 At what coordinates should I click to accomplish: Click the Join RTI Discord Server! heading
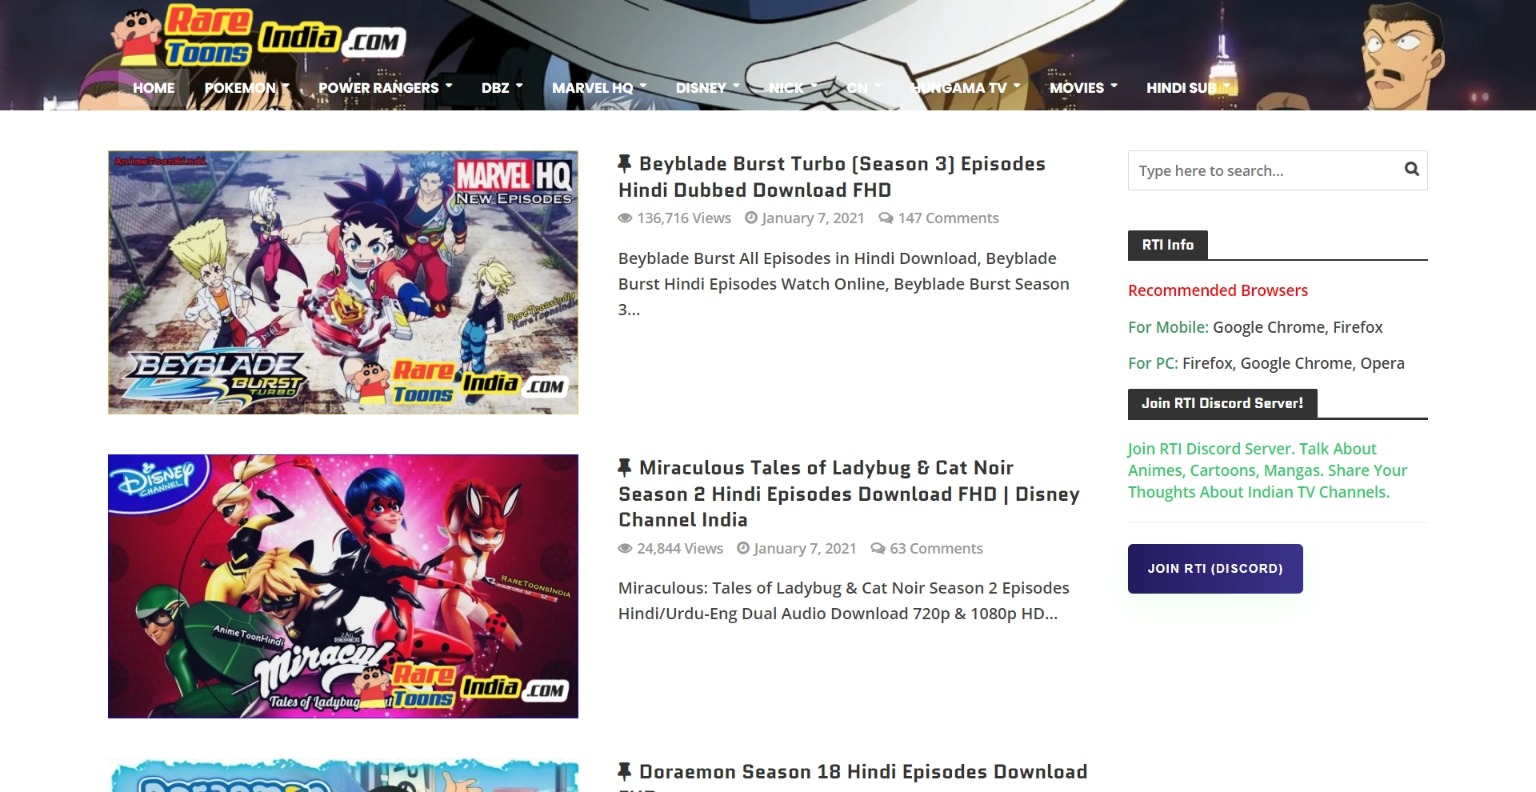point(1222,403)
